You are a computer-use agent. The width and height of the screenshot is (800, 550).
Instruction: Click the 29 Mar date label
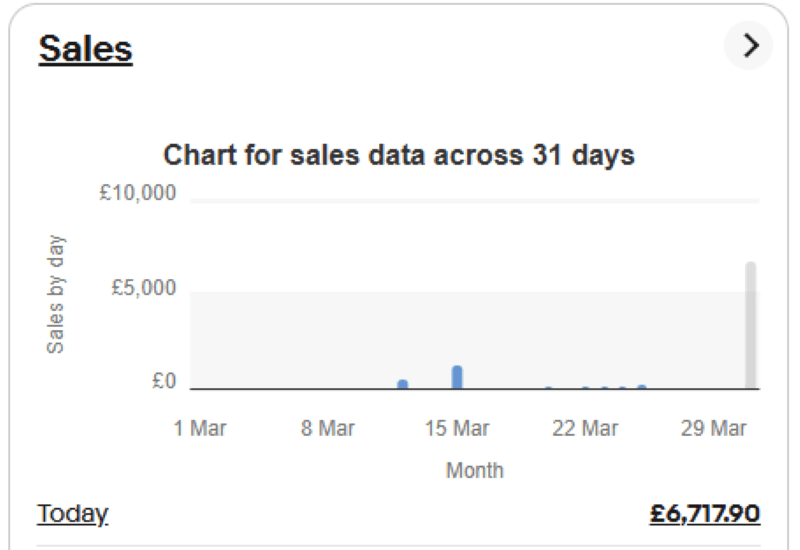[714, 428]
